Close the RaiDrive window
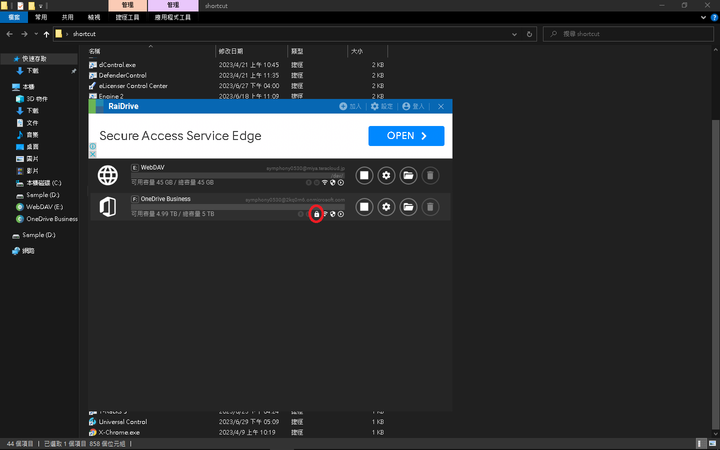Screen dimensions: 720x450 click(441, 106)
